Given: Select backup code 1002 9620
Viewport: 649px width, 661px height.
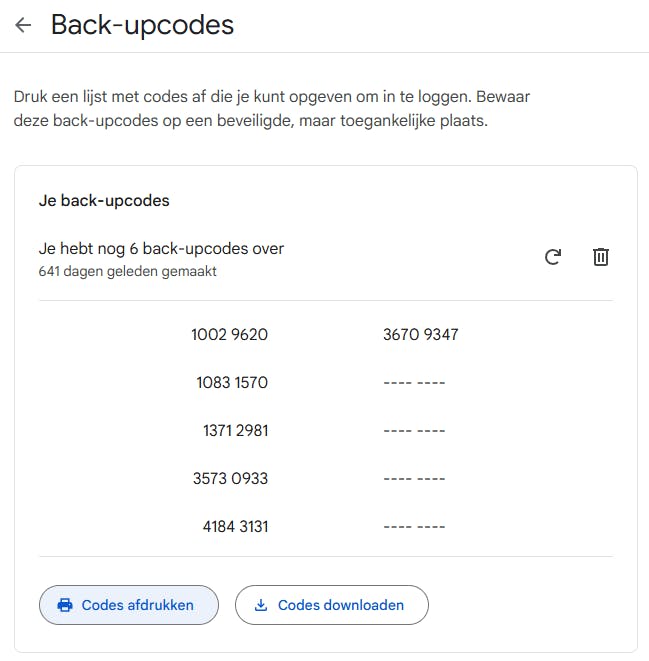Looking at the screenshot, I should point(229,334).
